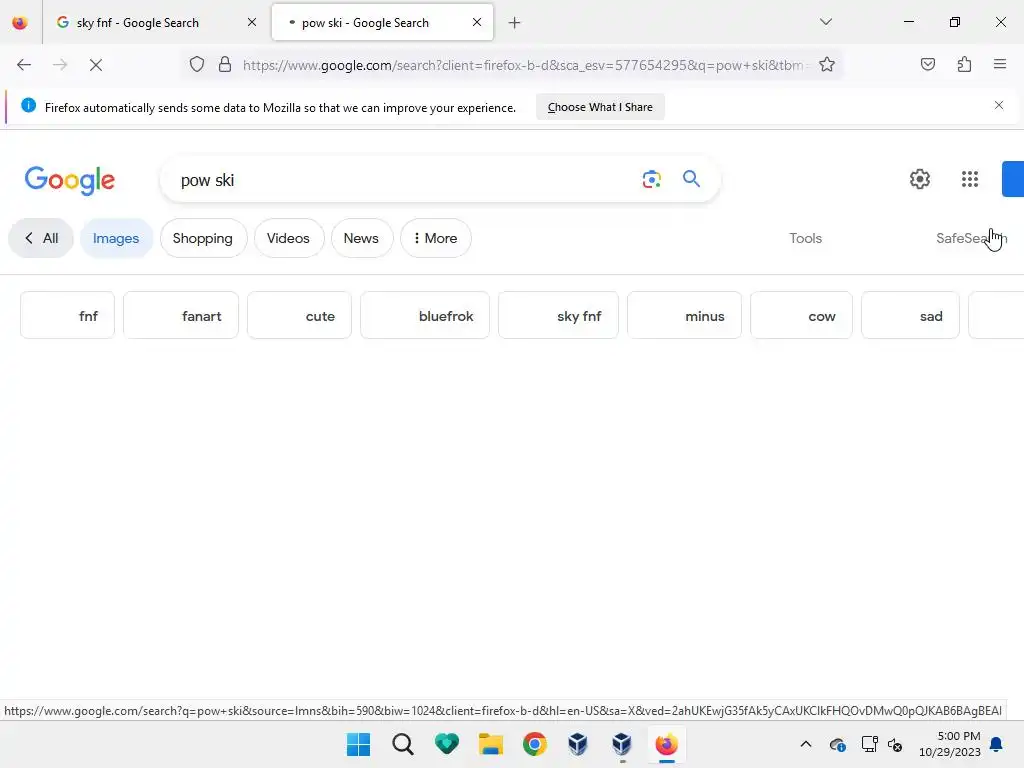Switch to Videos results
Image resolution: width=1024 pixels, height=768 pixels.
tap(289, 238)
